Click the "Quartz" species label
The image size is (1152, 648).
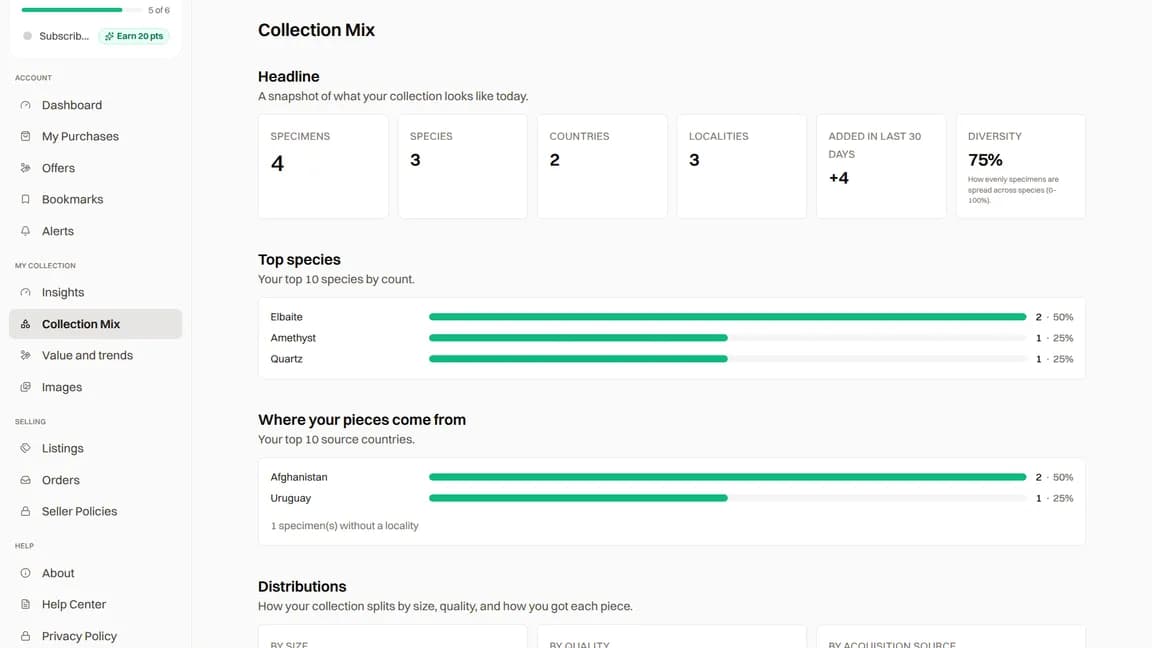pyautogui.click(x=287, y=359)
